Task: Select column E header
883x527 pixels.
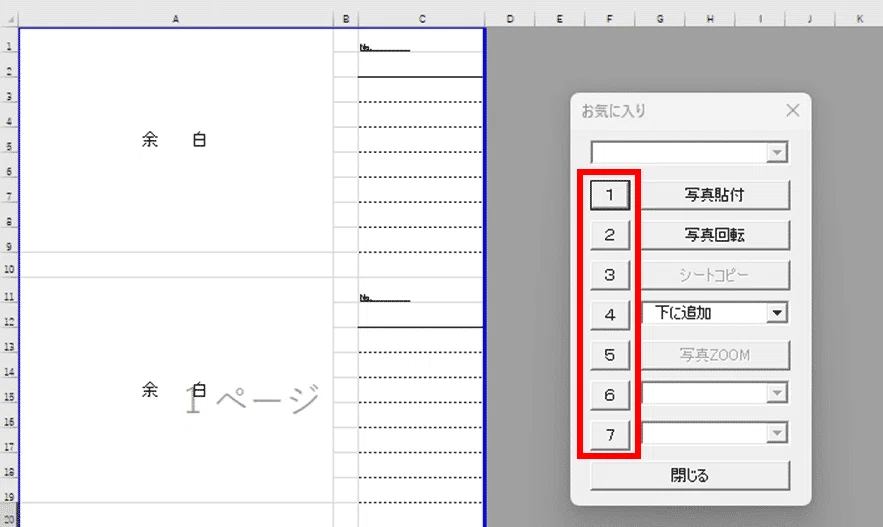Action: point(560,19)
